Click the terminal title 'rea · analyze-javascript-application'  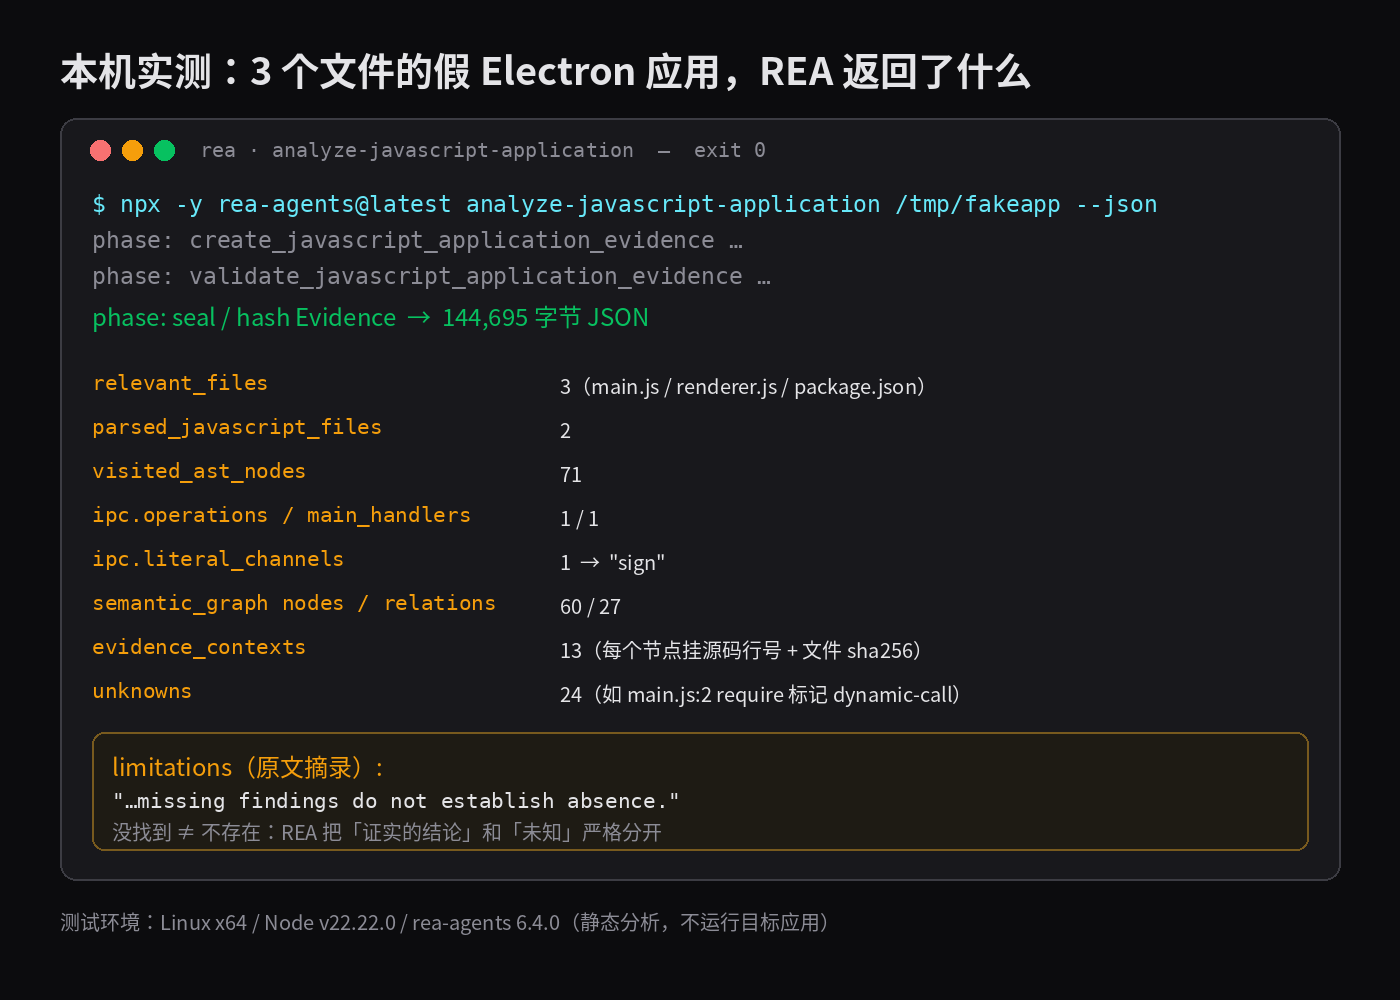(x=417, y=150)
